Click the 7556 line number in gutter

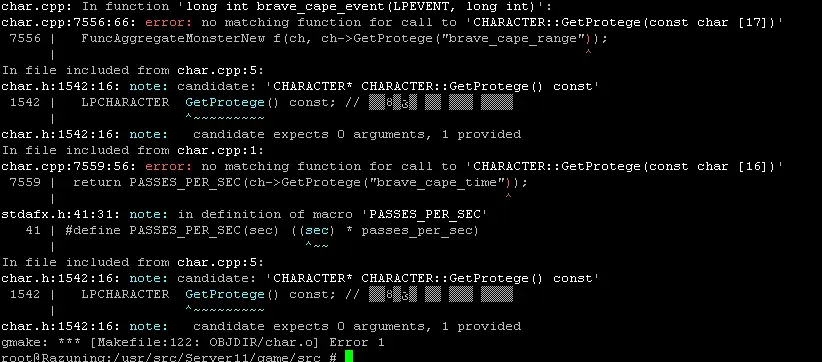pos(26,38)
